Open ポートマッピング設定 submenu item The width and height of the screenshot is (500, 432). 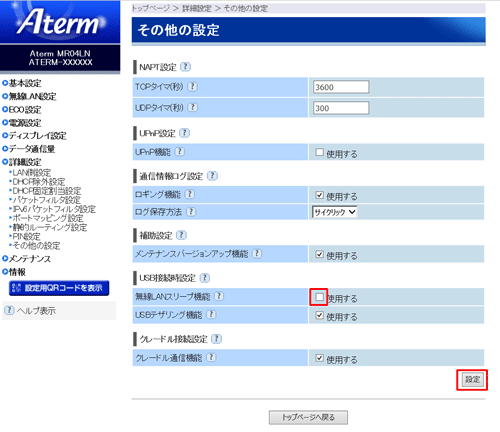point(48,218)
